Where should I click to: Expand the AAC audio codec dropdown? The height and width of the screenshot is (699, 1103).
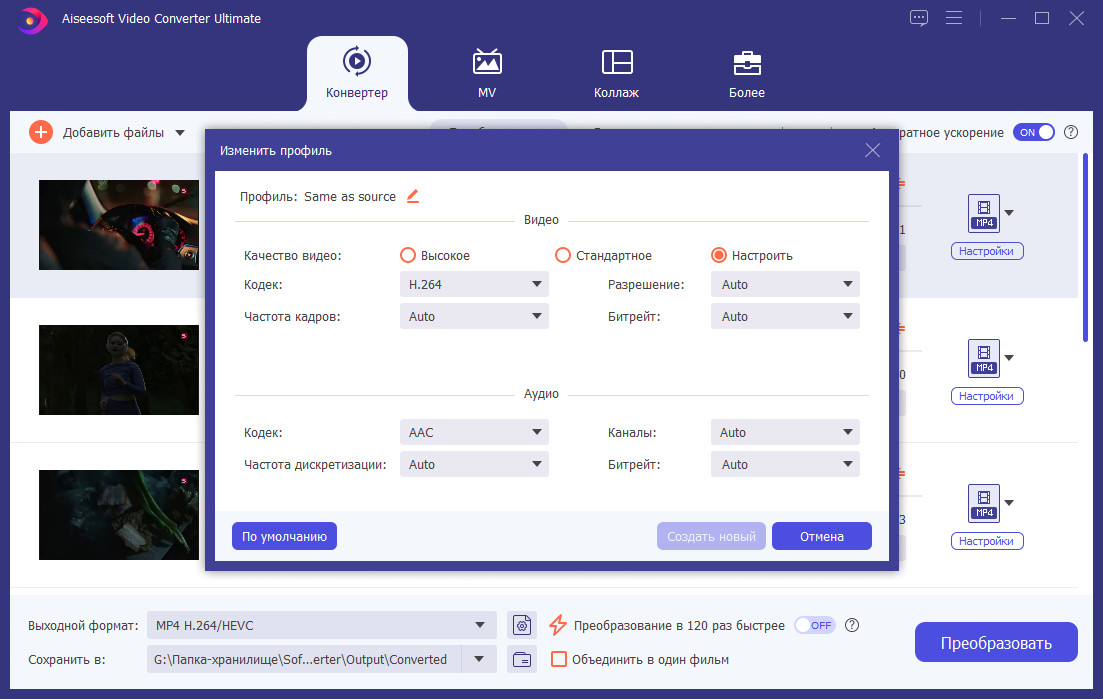pyautogui.click(x=474, y=432)
